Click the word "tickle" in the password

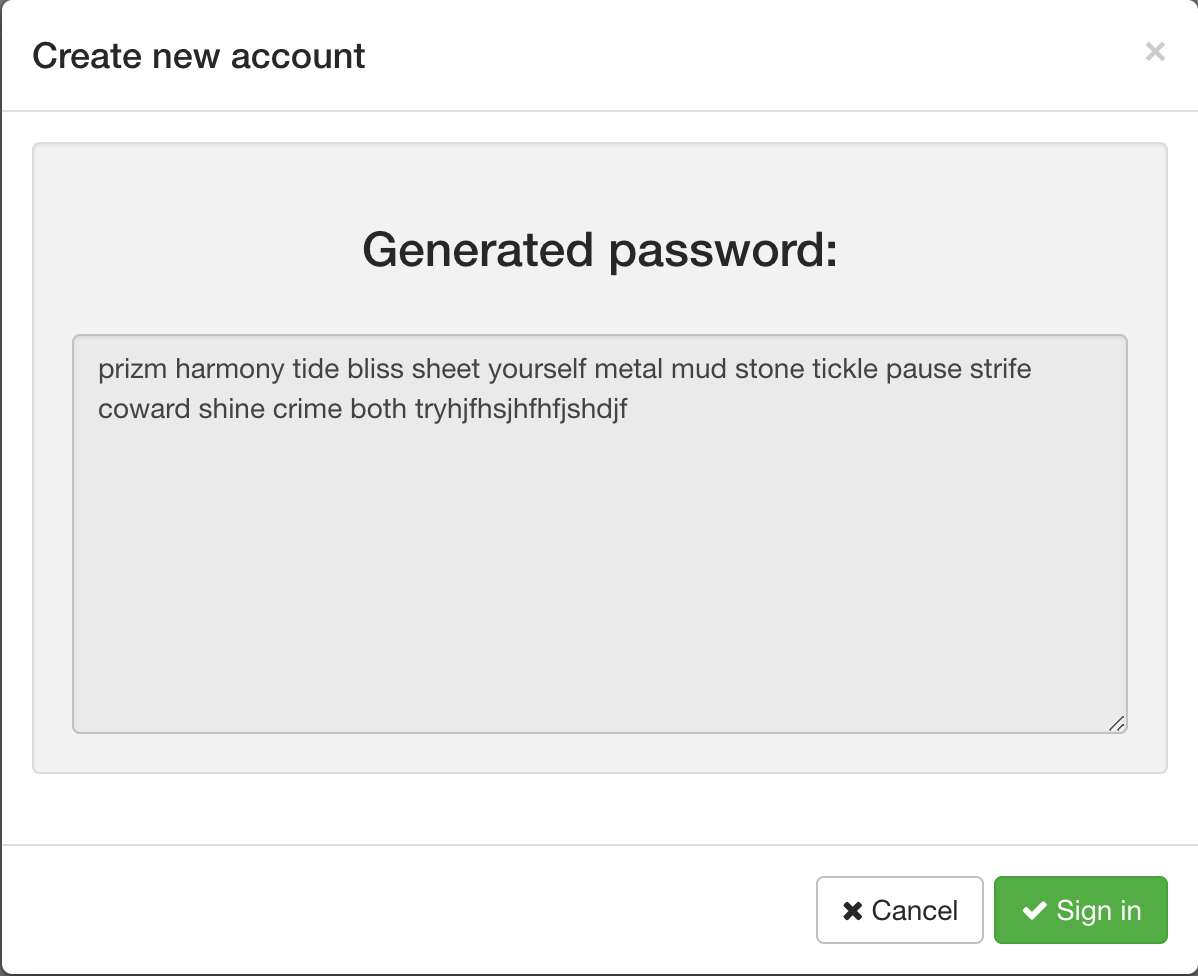point(845,369)
